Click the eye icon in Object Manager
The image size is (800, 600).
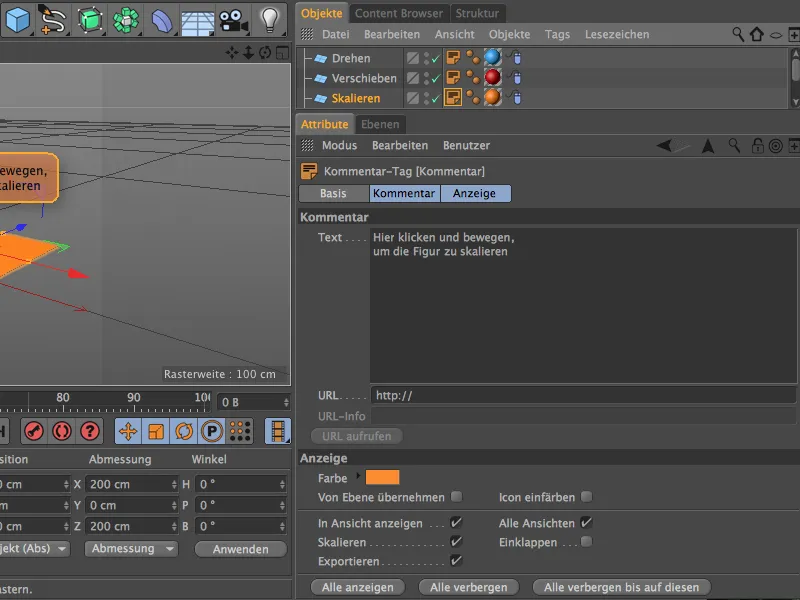[x=776, y=35]
